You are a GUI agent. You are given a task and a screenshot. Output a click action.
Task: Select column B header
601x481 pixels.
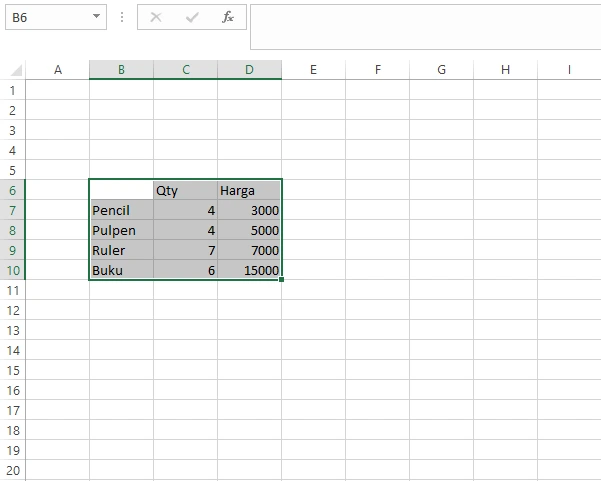[122, 70]
